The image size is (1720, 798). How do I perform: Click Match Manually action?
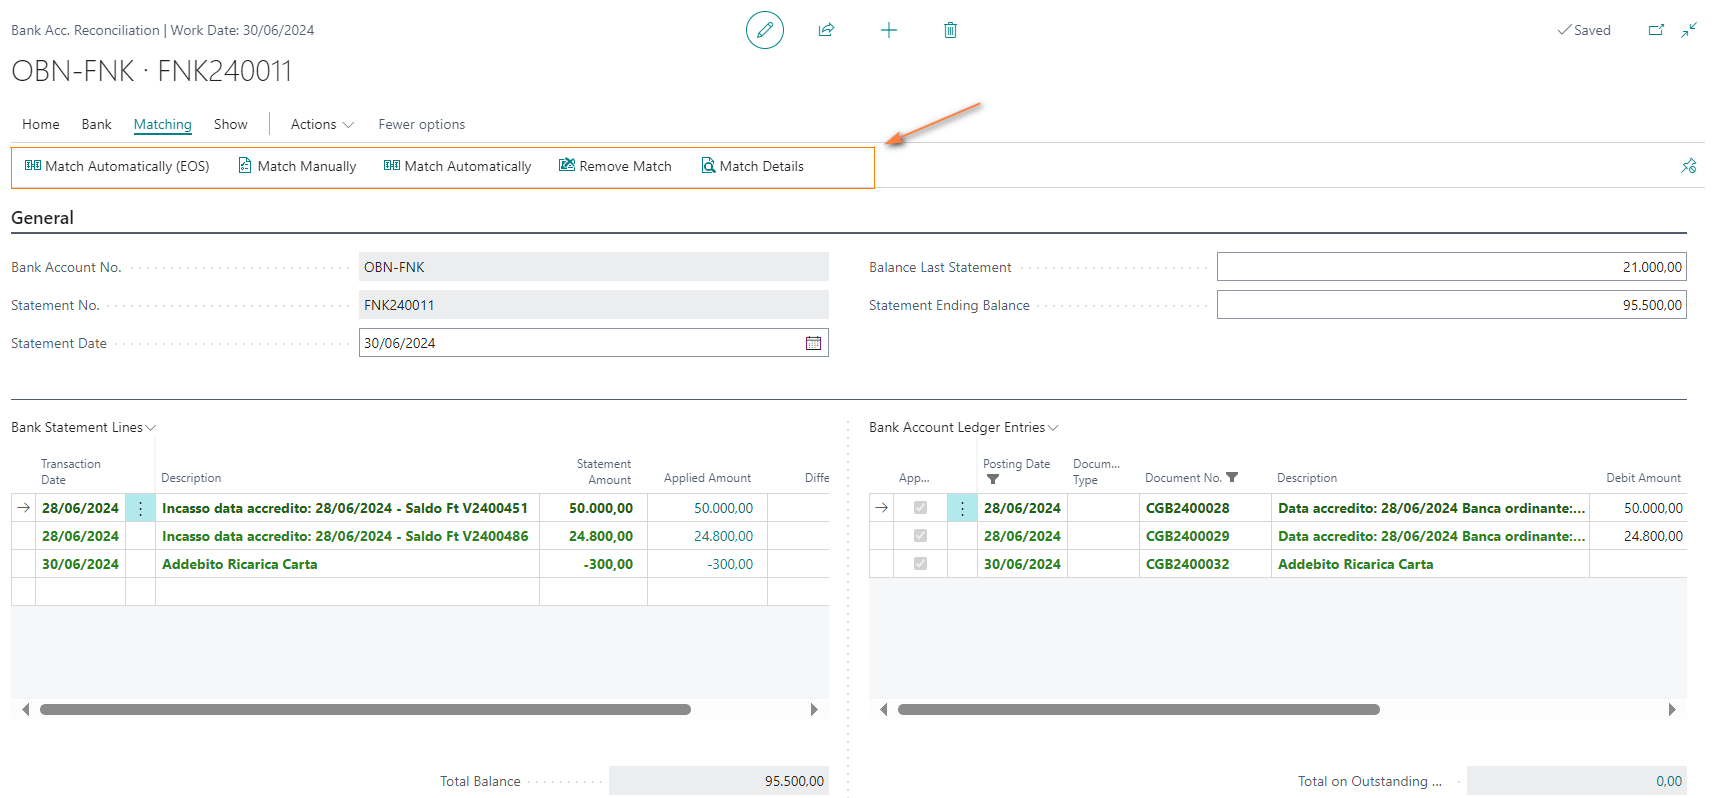[297, 166]
